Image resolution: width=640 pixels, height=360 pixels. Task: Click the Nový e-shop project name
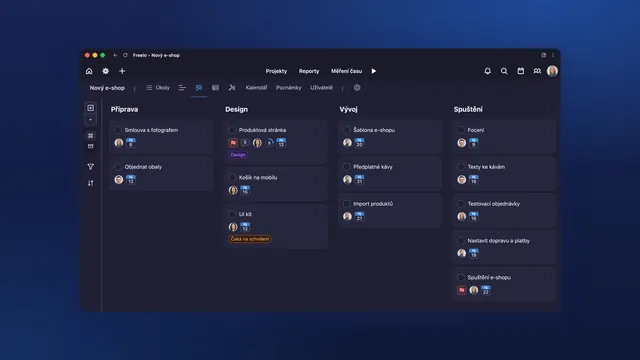pos(107,88)
